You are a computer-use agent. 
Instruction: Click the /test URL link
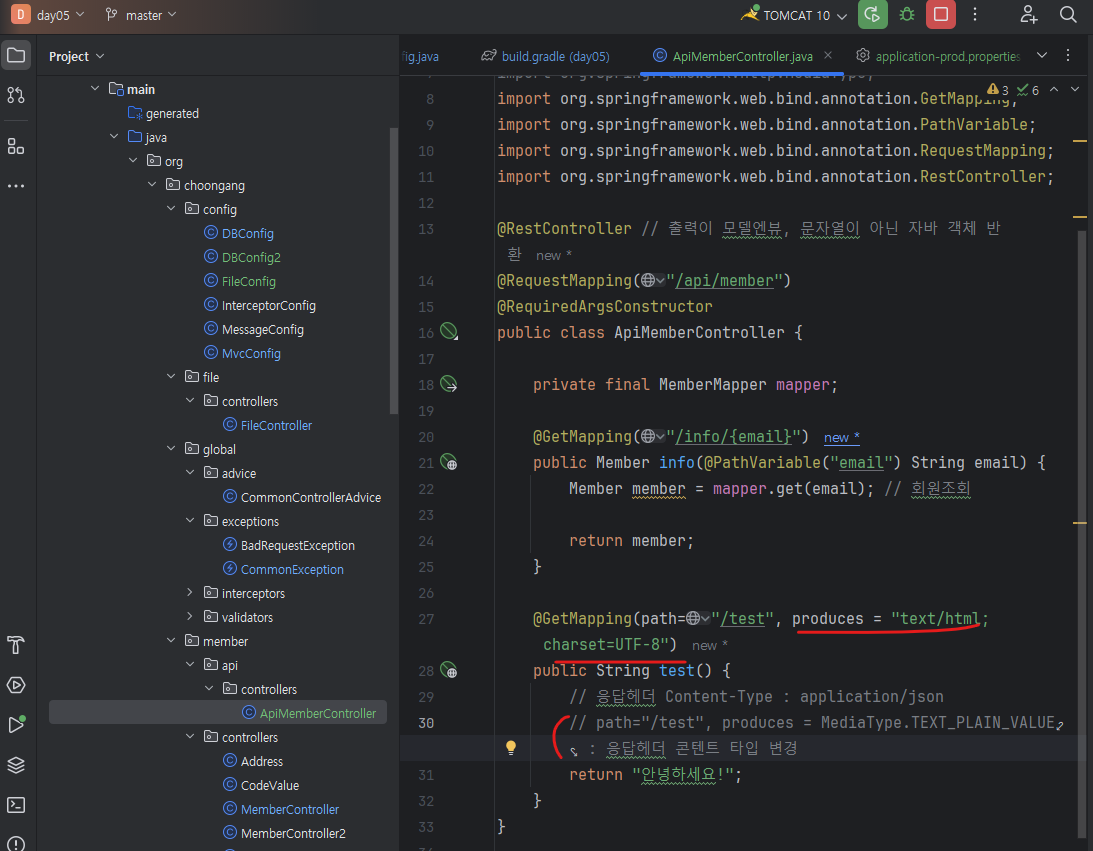tap(742, 618)
